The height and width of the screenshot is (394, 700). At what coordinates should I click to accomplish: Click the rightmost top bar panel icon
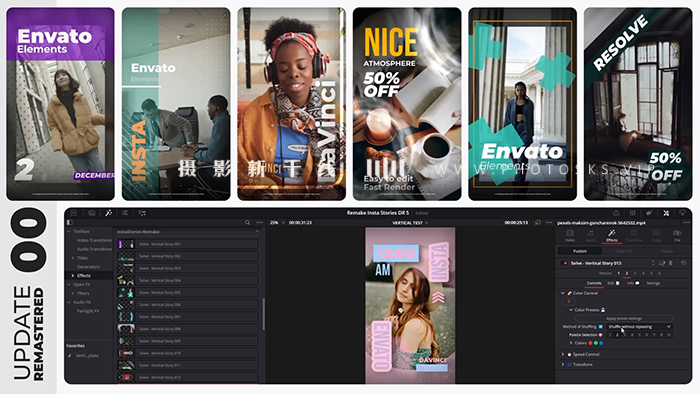point(682,213)
